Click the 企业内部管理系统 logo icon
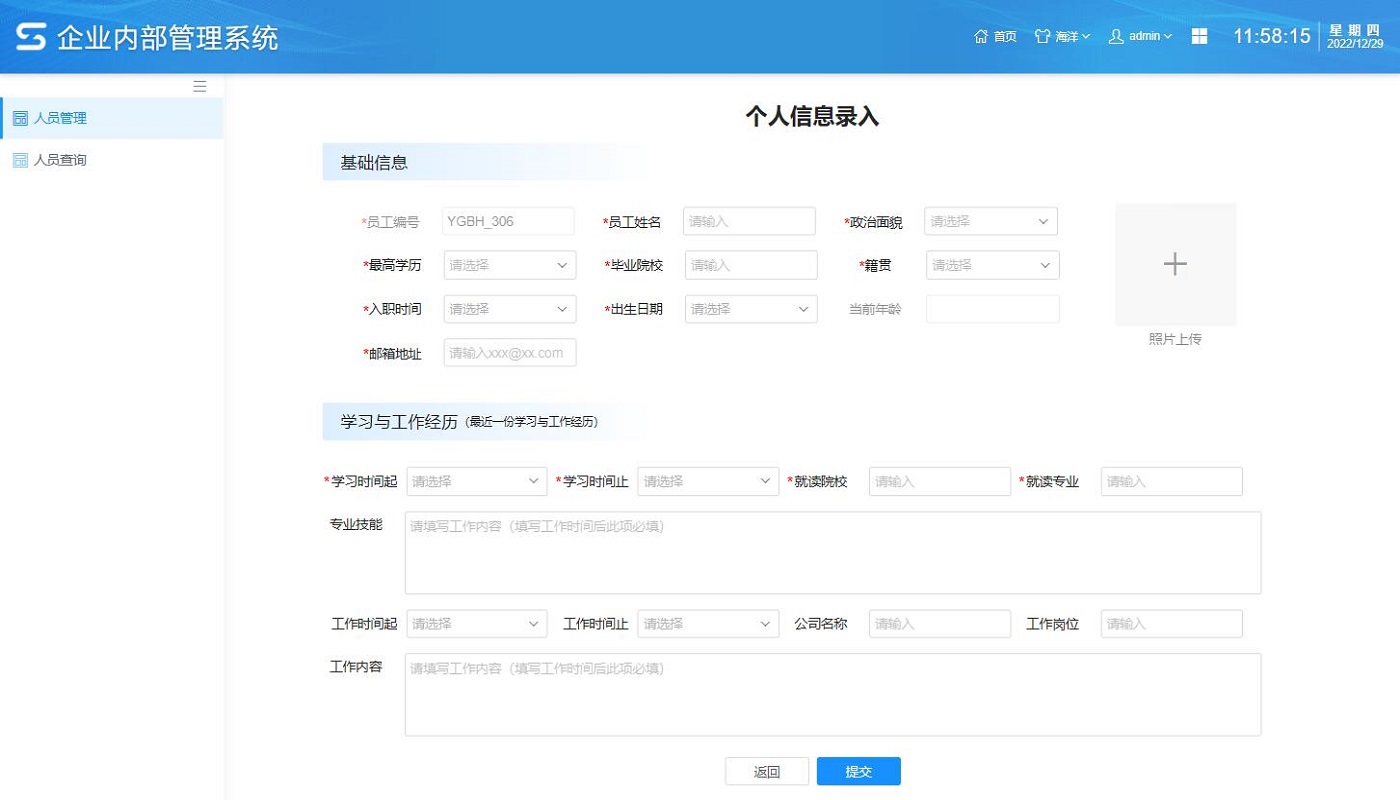The height and width of the screenshot is (800, 1400). point(30,36)
